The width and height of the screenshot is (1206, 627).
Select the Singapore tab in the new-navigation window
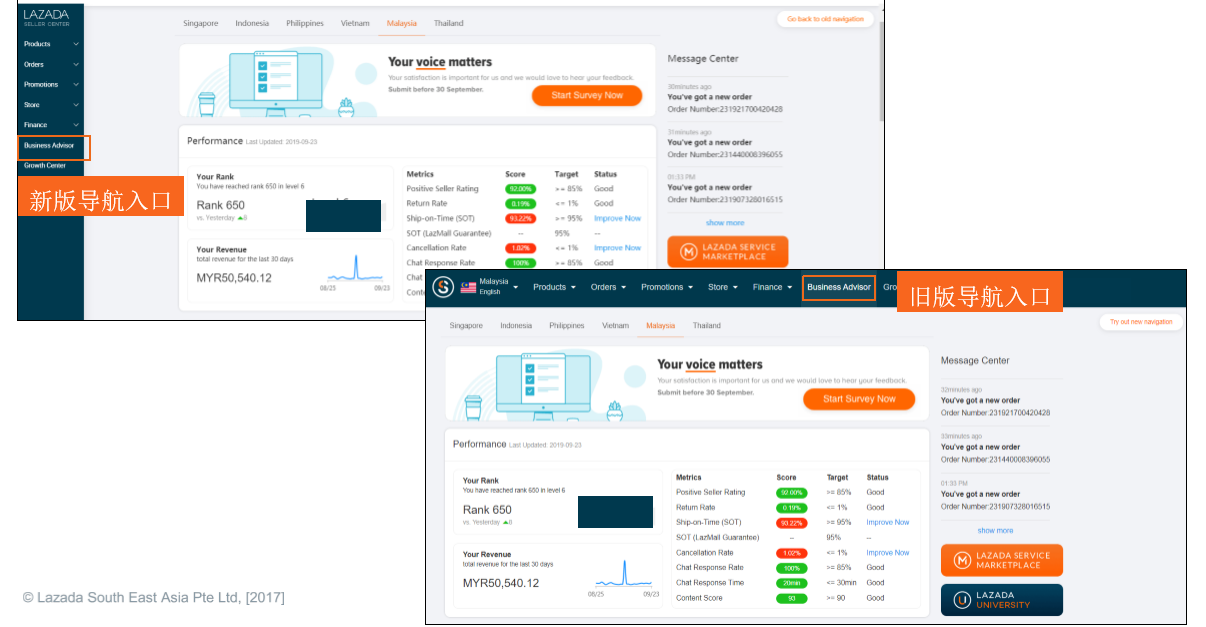pyautogui.click(x=200, y=23)
